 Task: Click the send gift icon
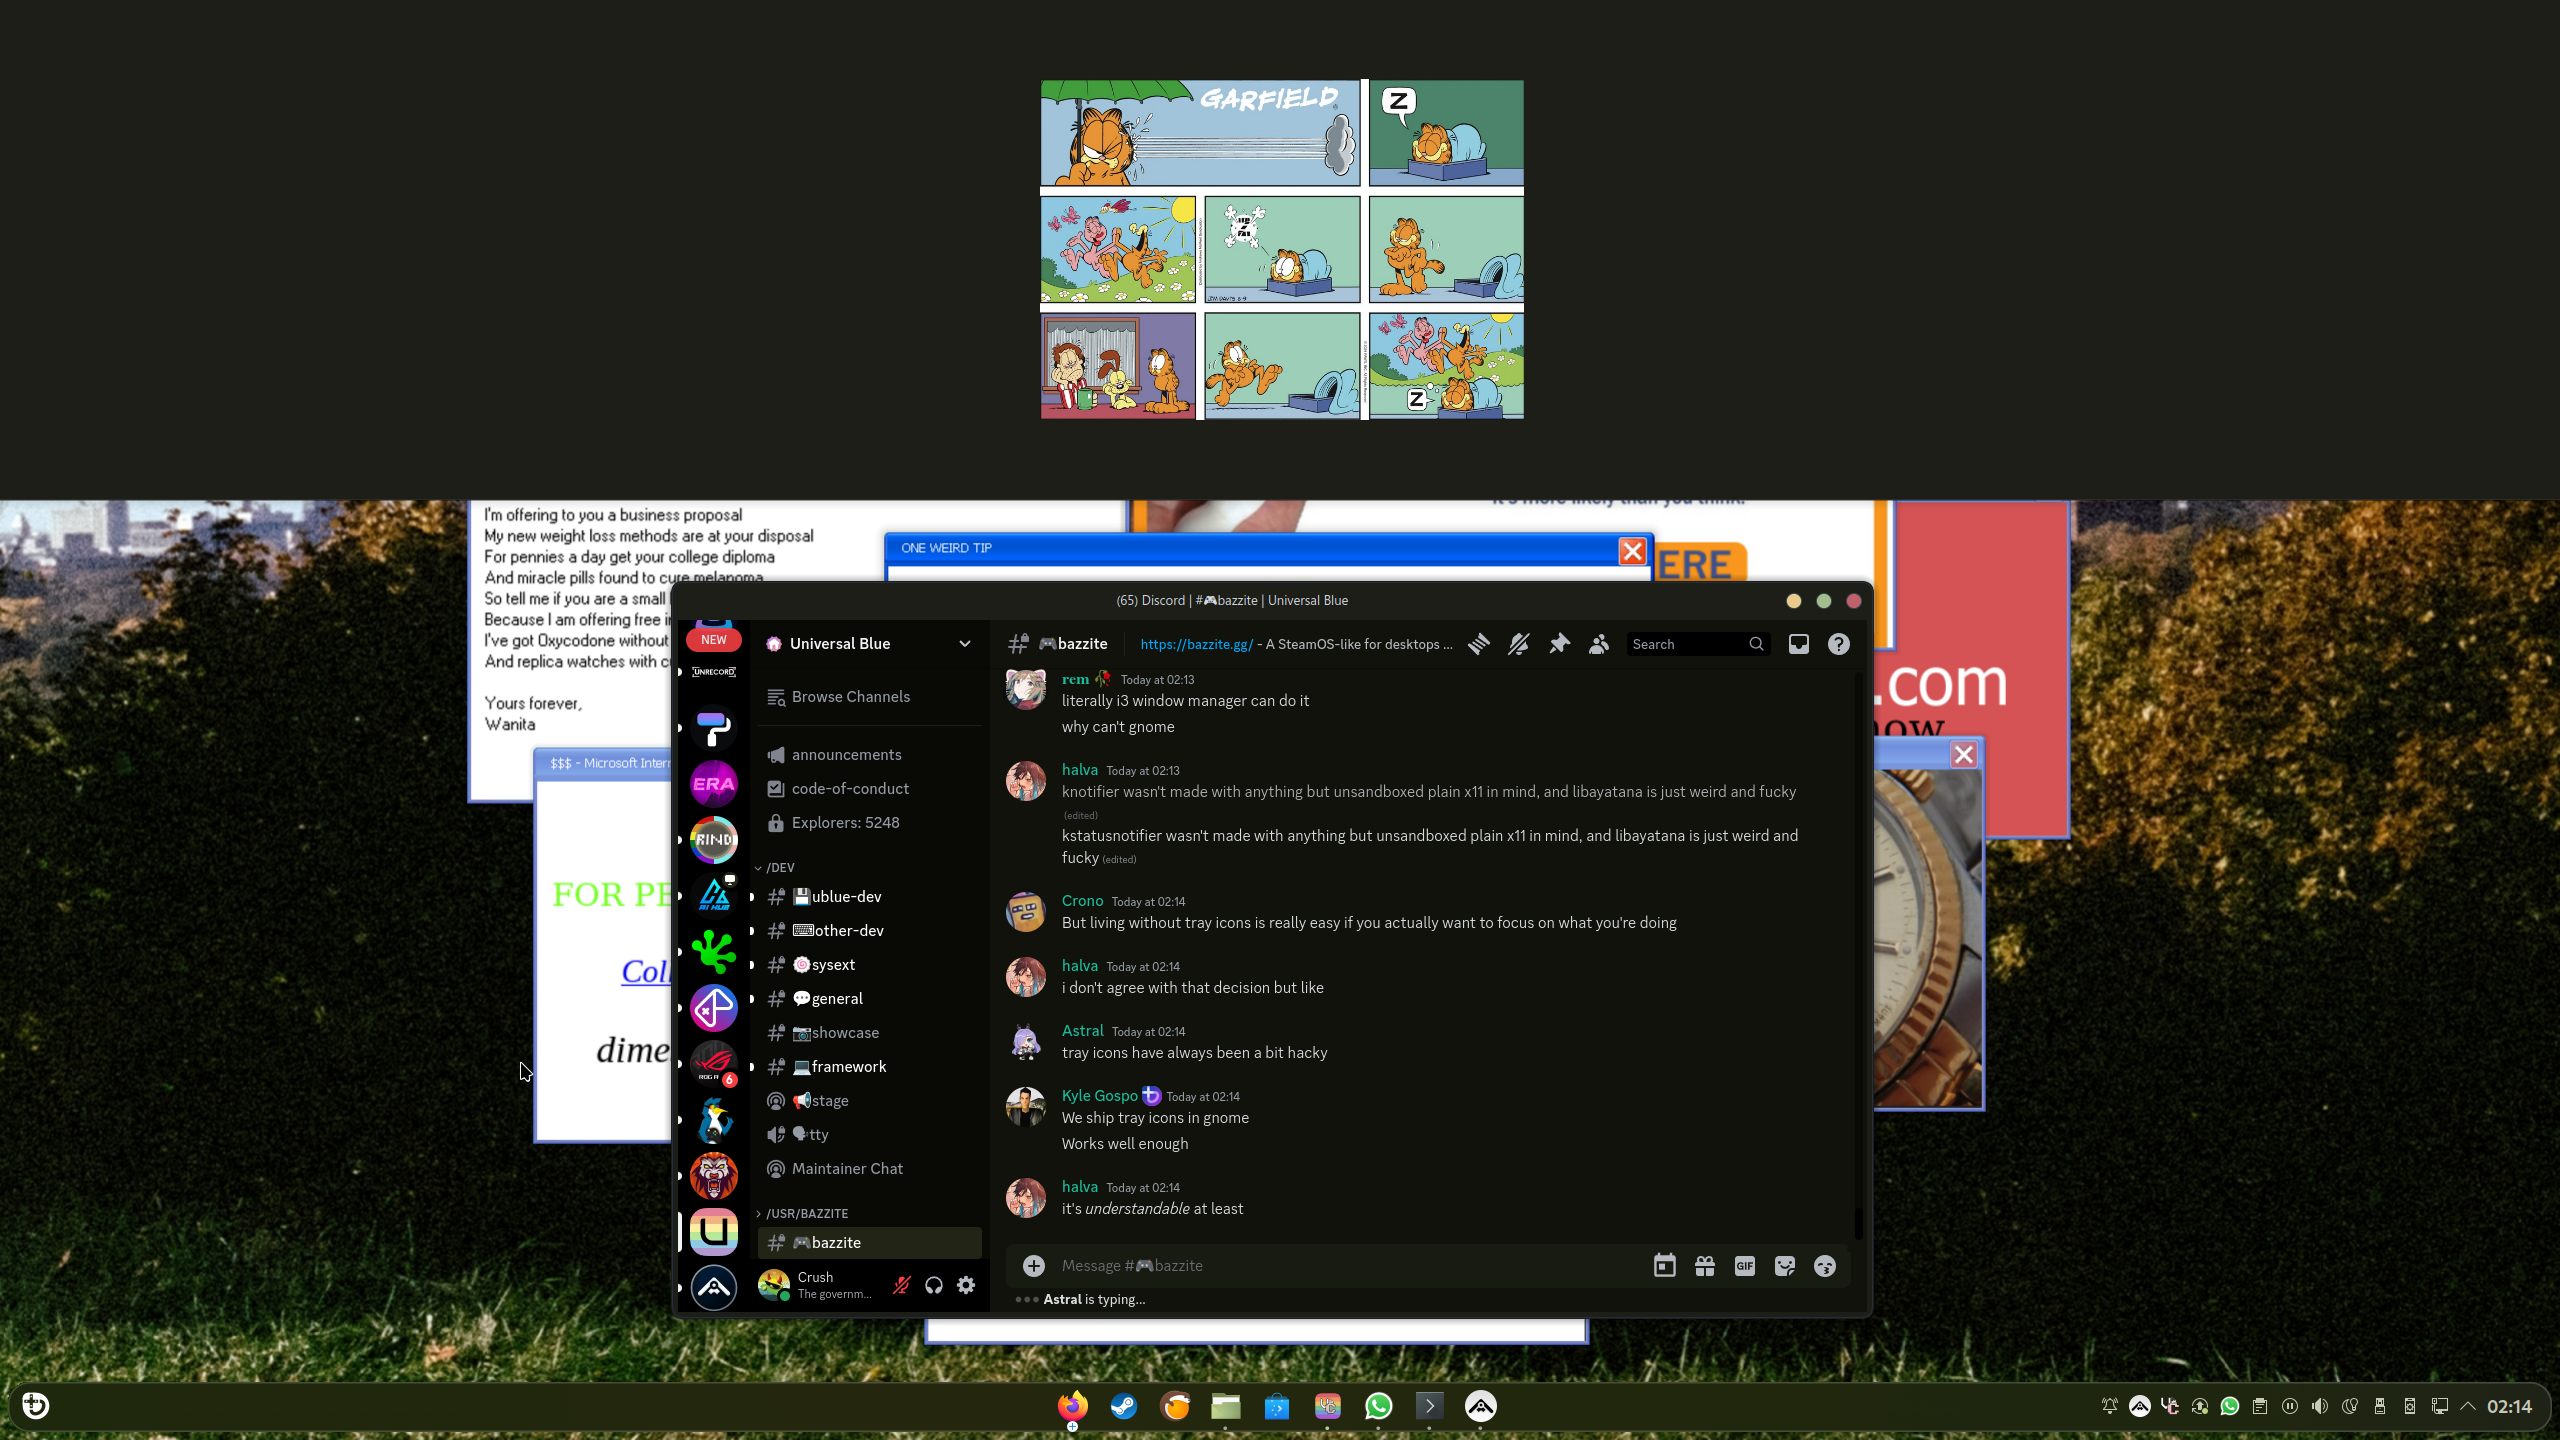[1704, 1266]
